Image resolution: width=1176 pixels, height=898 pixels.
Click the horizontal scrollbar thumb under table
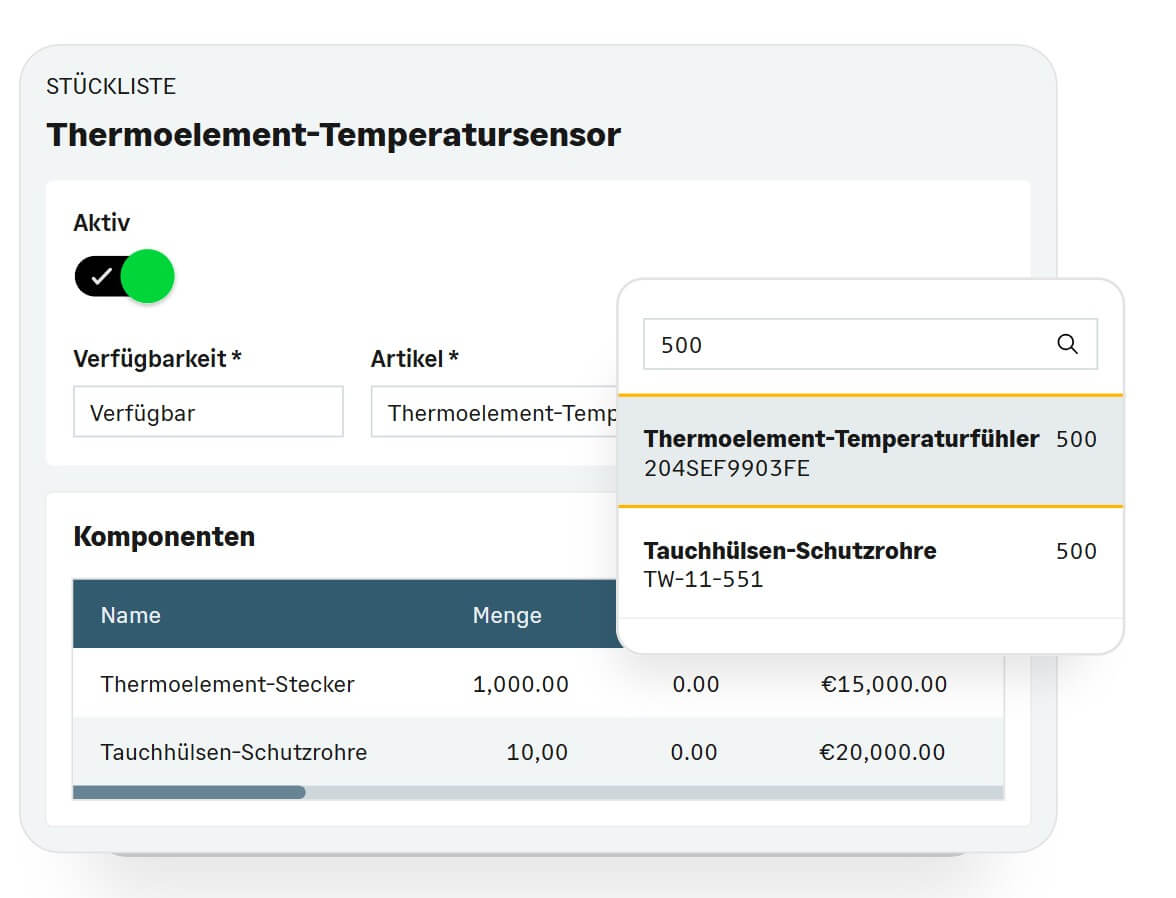[x=189, y=792]
